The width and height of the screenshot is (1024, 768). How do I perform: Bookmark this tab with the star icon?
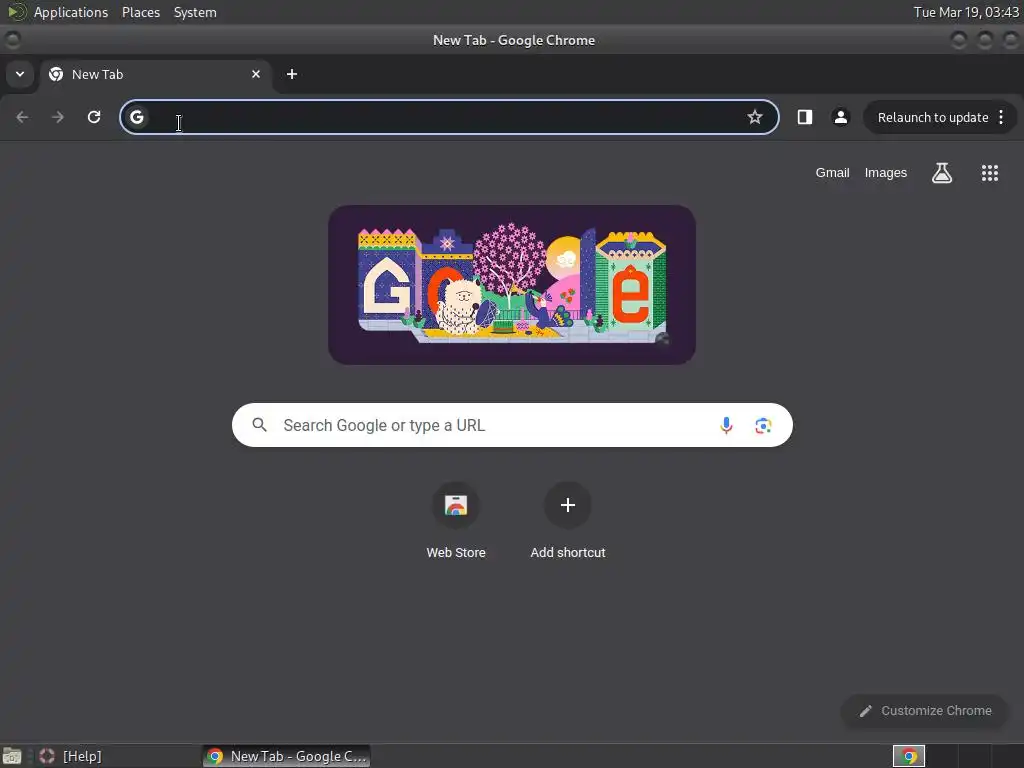tap(755, 117)
